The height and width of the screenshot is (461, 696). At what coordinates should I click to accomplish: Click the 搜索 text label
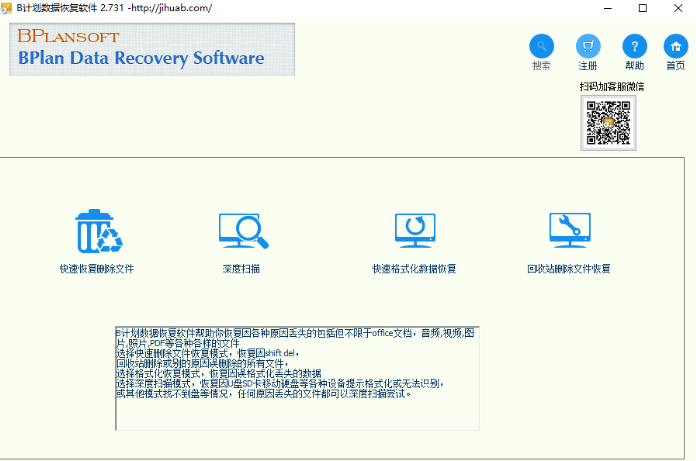coord(541,66)
